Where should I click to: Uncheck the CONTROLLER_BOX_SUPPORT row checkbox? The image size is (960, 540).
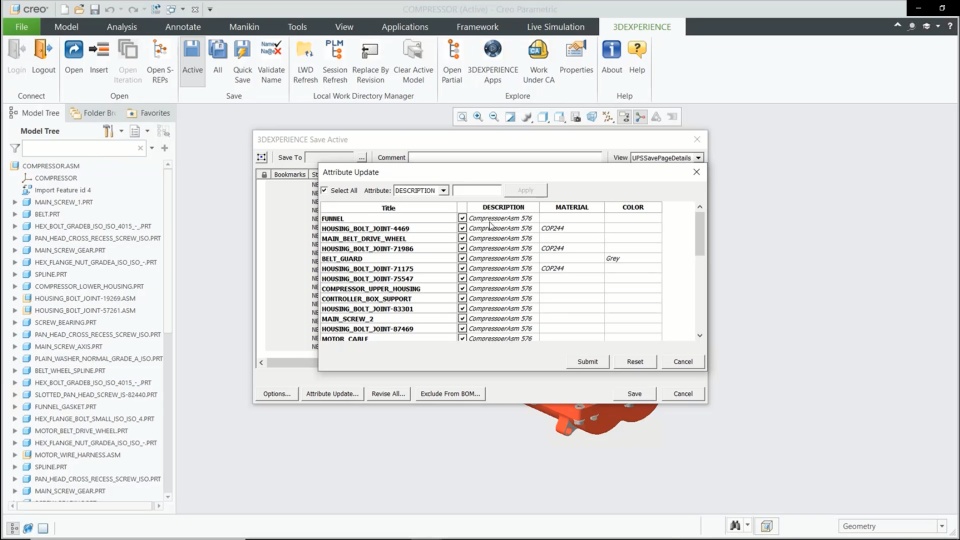(x=462, y=298)
